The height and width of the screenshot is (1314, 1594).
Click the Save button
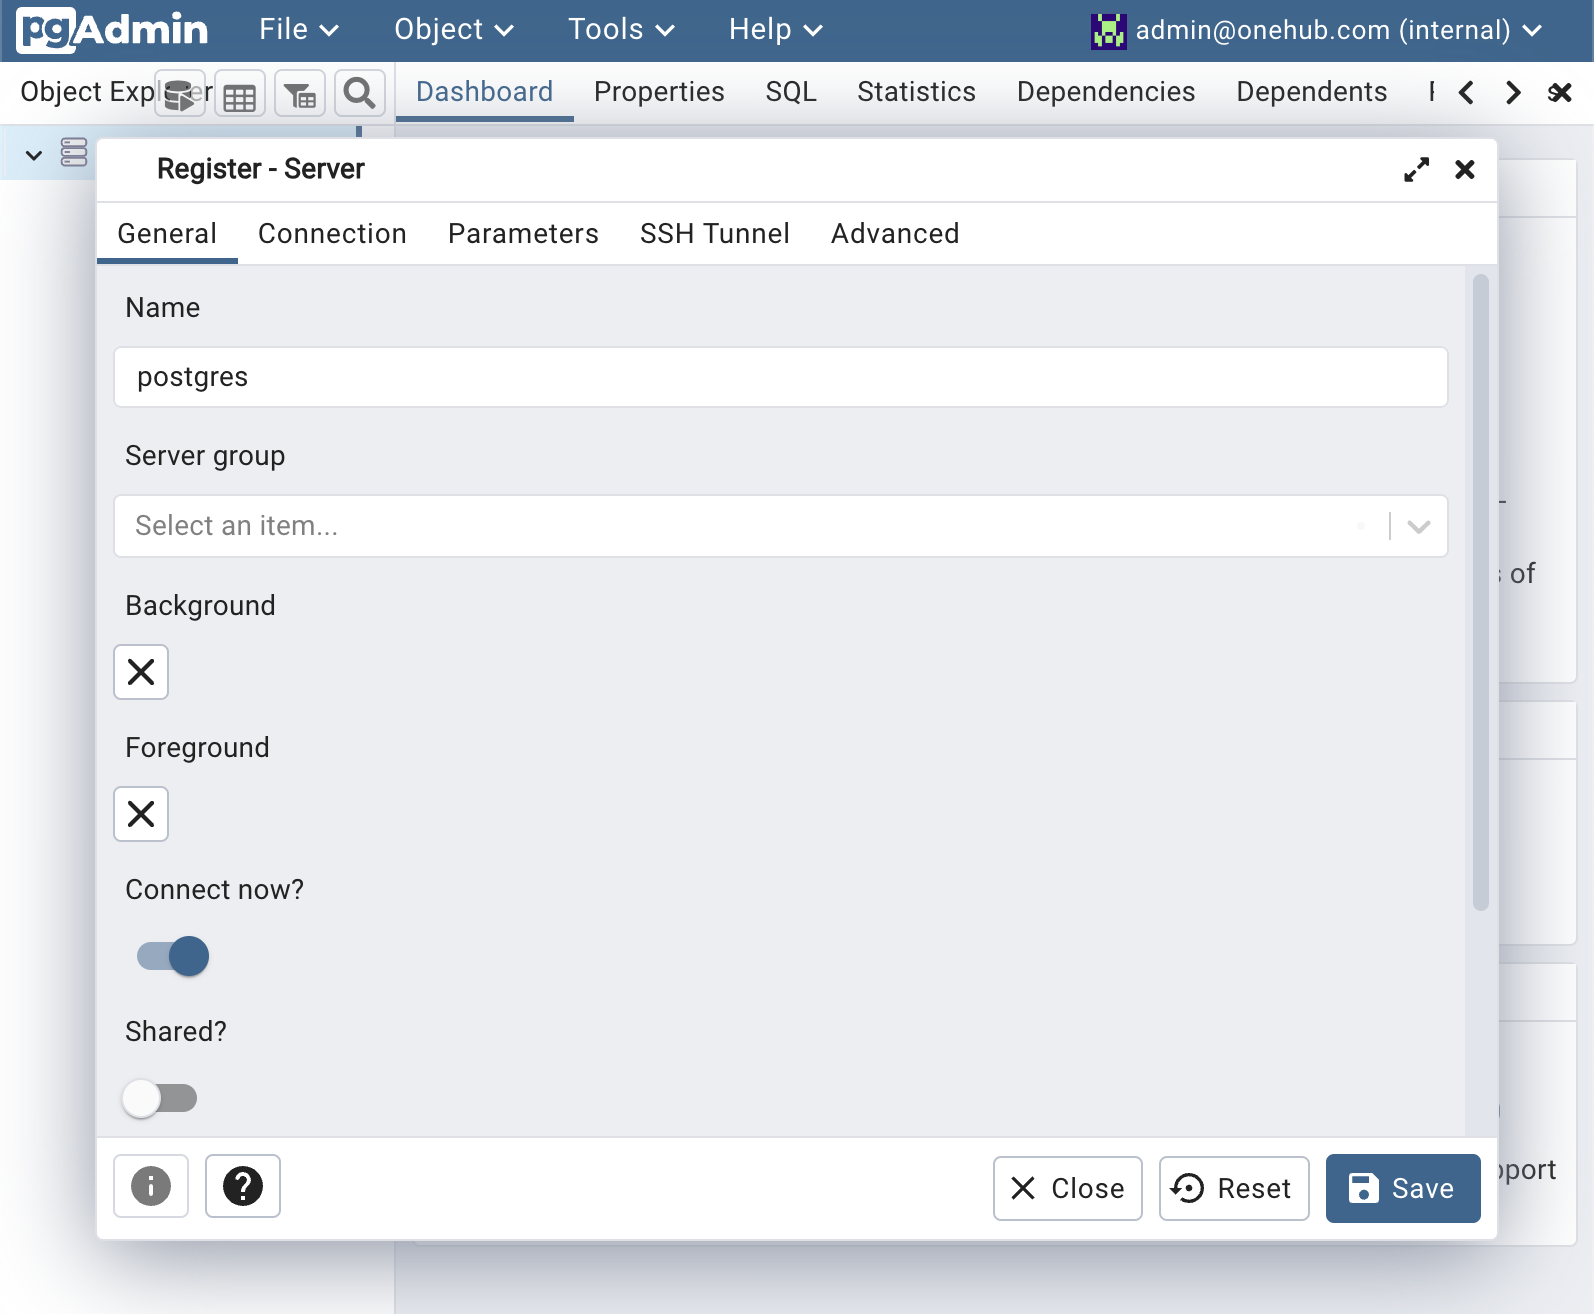pos(1403,1188)
